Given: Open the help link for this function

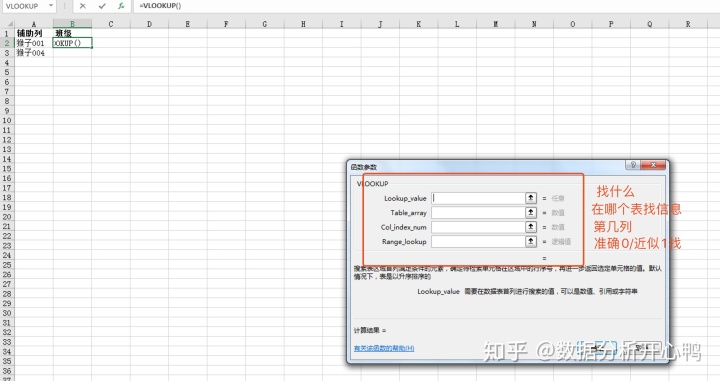Looking at the screenshot, I should pos(384,348).
